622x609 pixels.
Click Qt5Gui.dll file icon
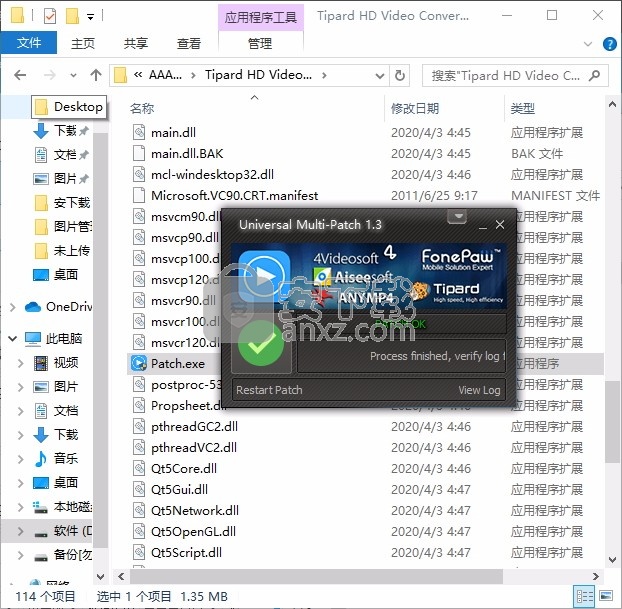pos(139,490)
